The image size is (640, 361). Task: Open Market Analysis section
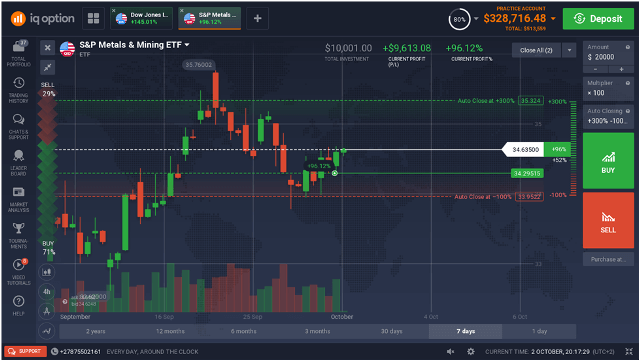coord(18,199)
